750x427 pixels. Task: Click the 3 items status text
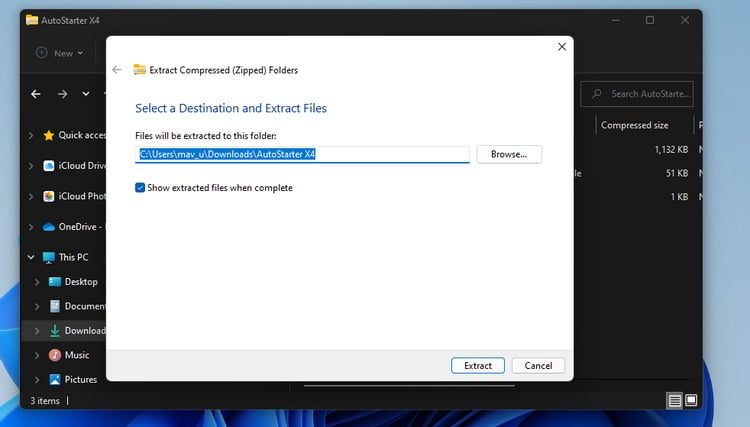pos(45,401)
